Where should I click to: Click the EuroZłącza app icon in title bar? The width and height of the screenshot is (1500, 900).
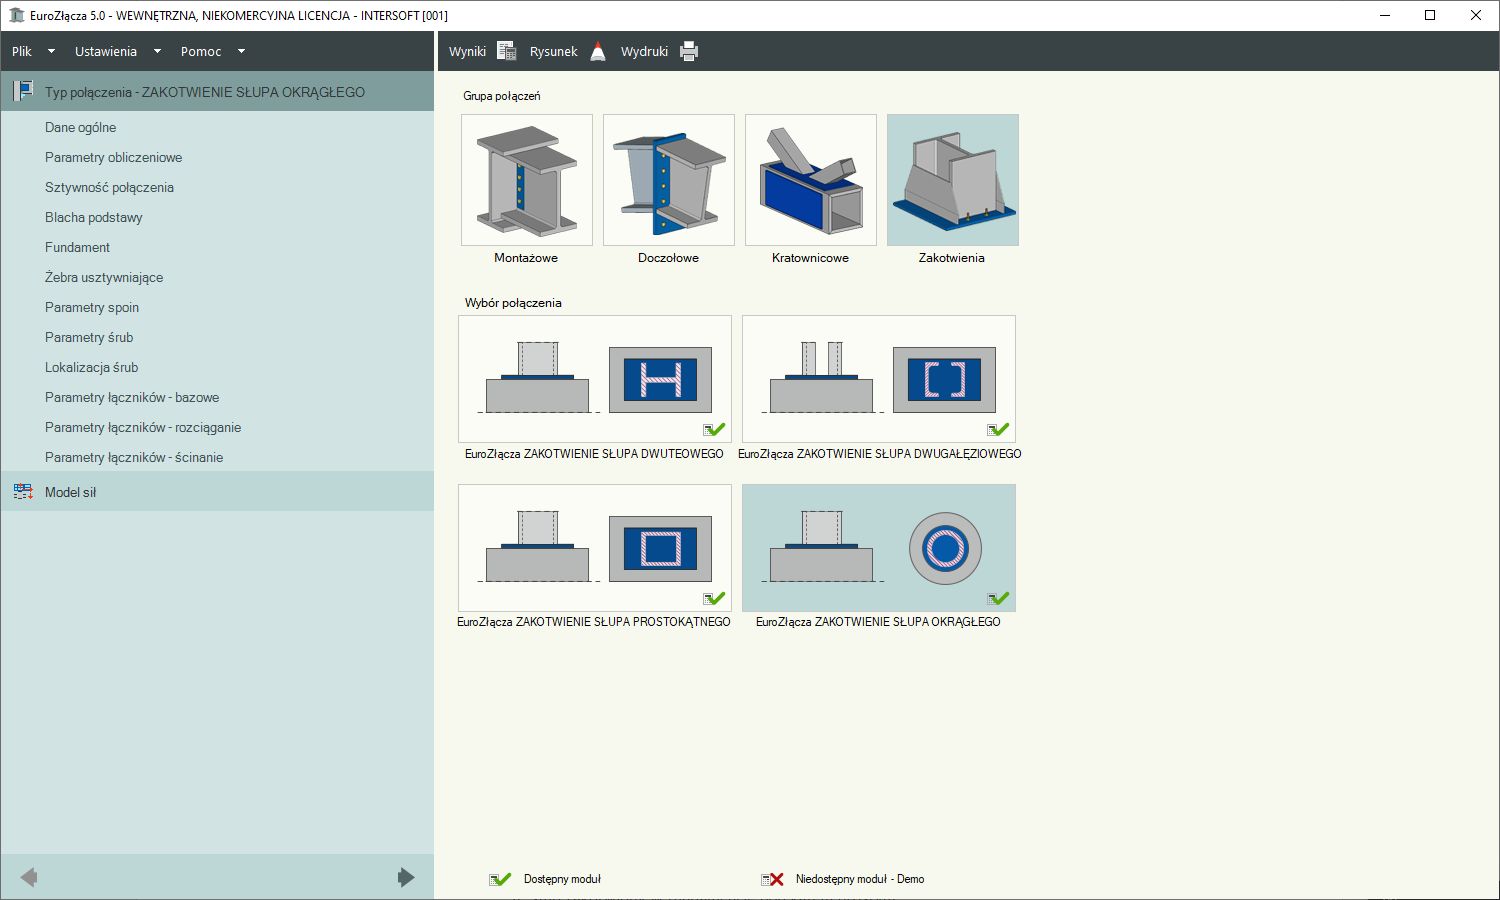pyautogui.click(x=16, y=15)
